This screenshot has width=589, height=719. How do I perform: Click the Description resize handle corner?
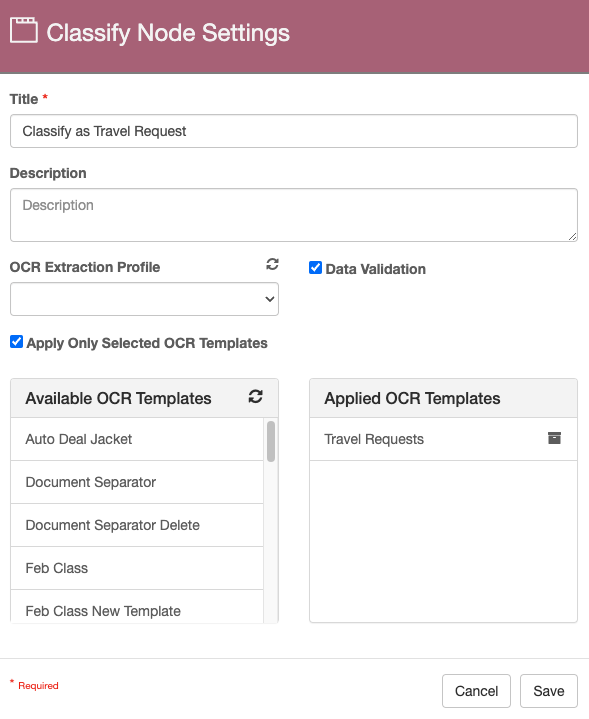click(572, 237)
